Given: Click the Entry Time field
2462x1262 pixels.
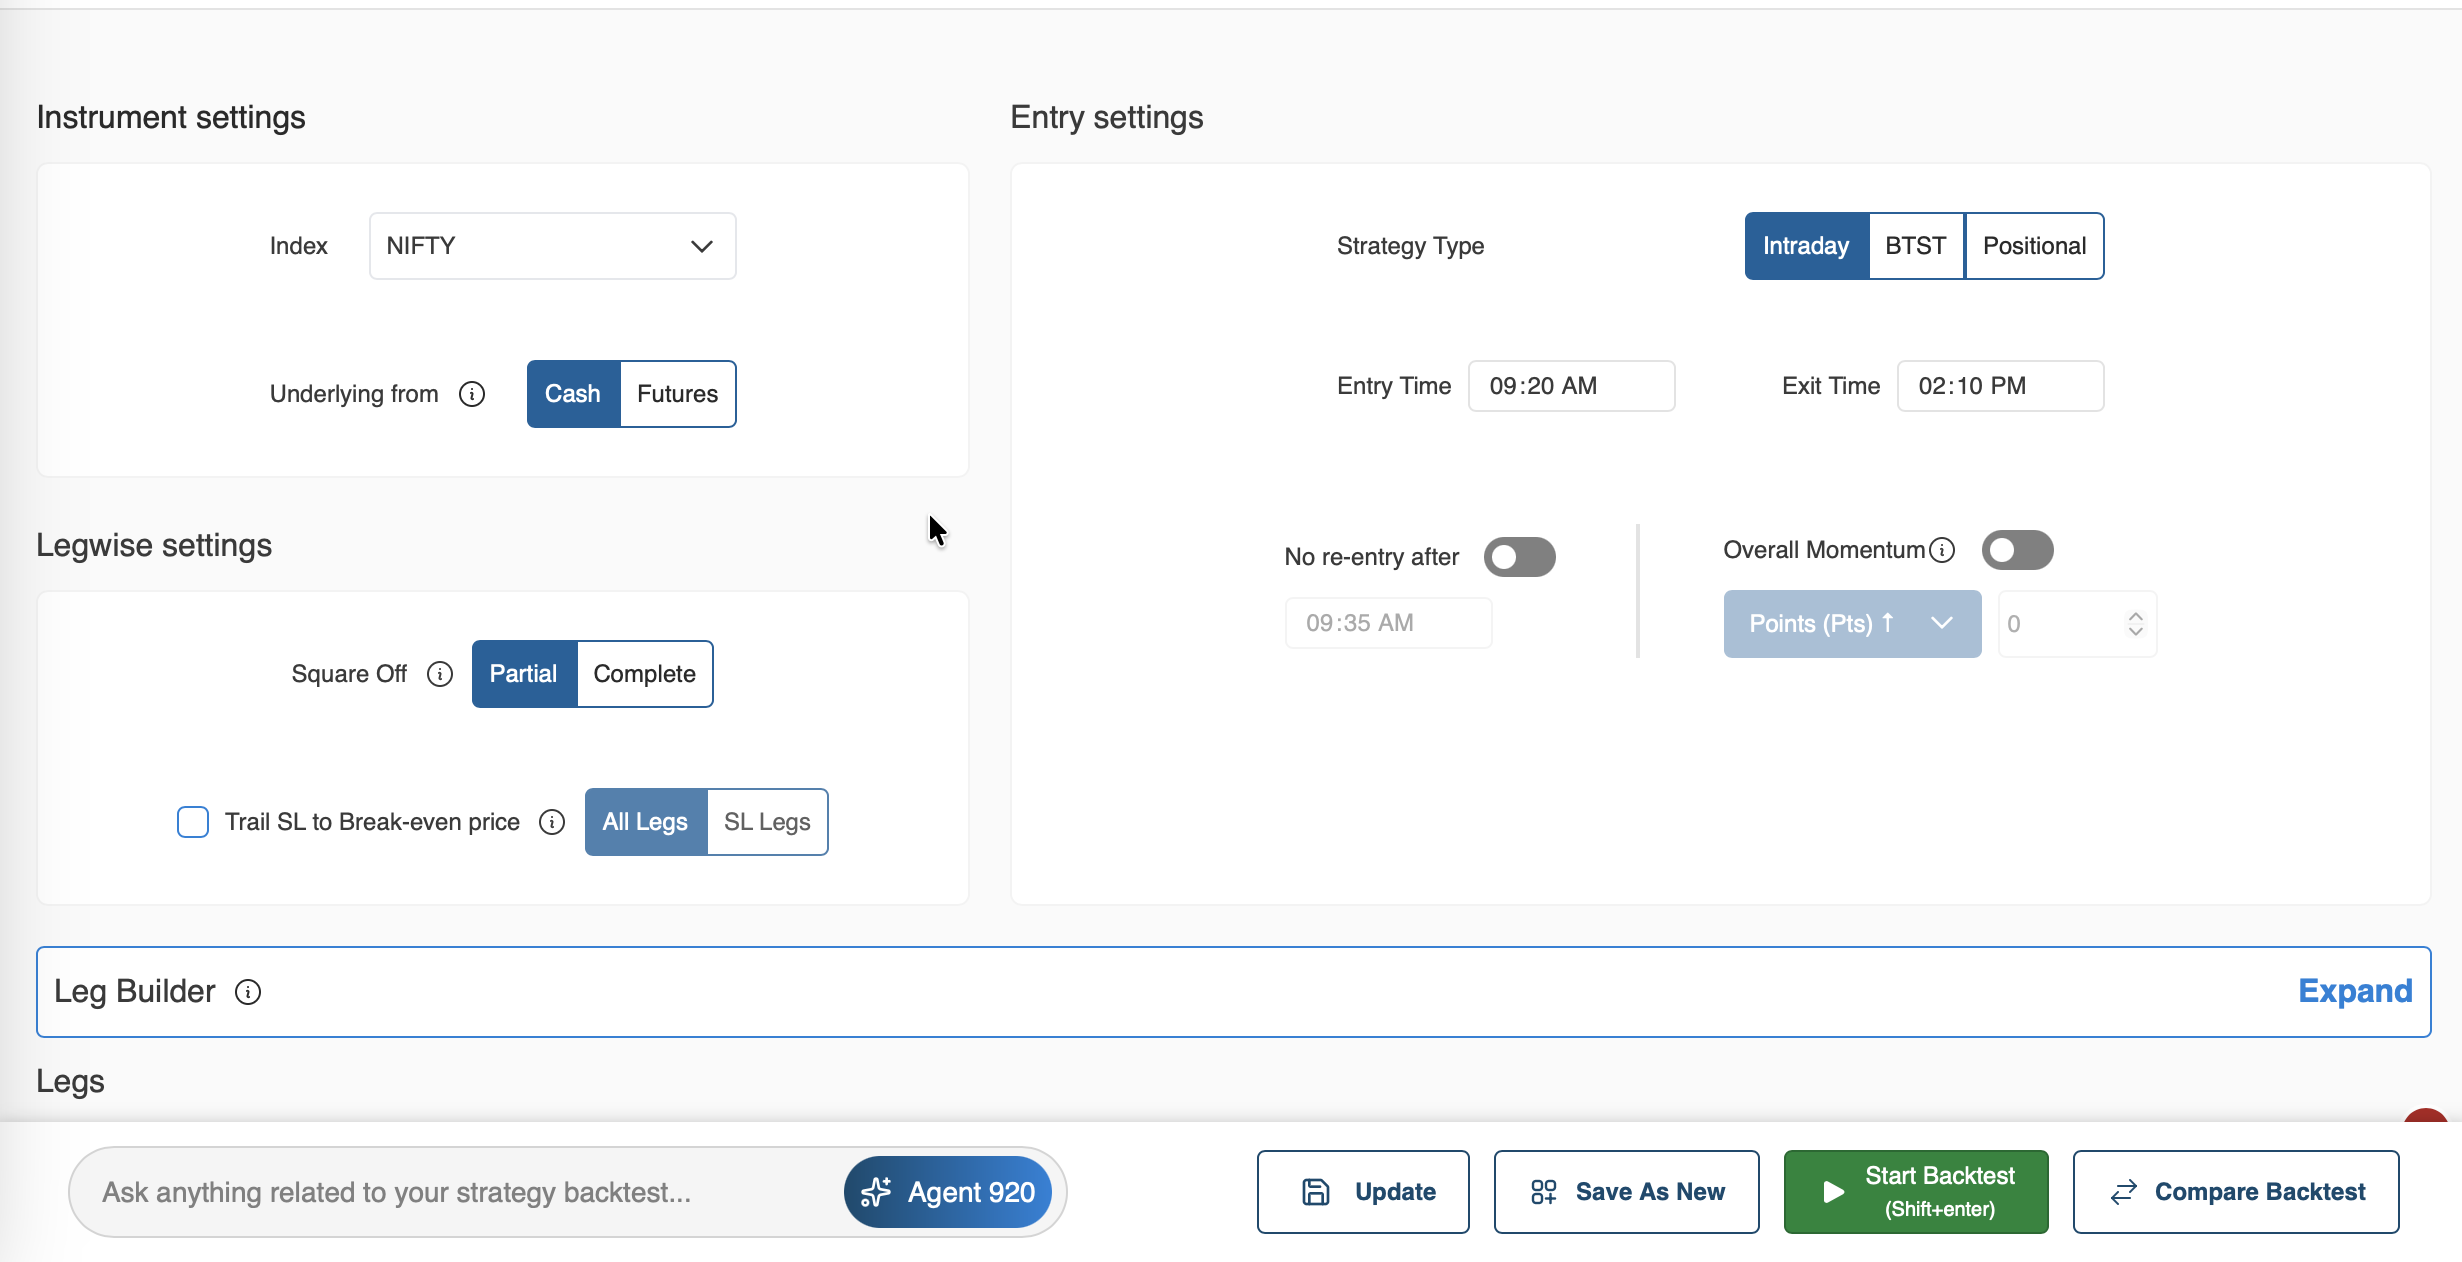Looking at the screenshot, I should (x=1571, y=386).
